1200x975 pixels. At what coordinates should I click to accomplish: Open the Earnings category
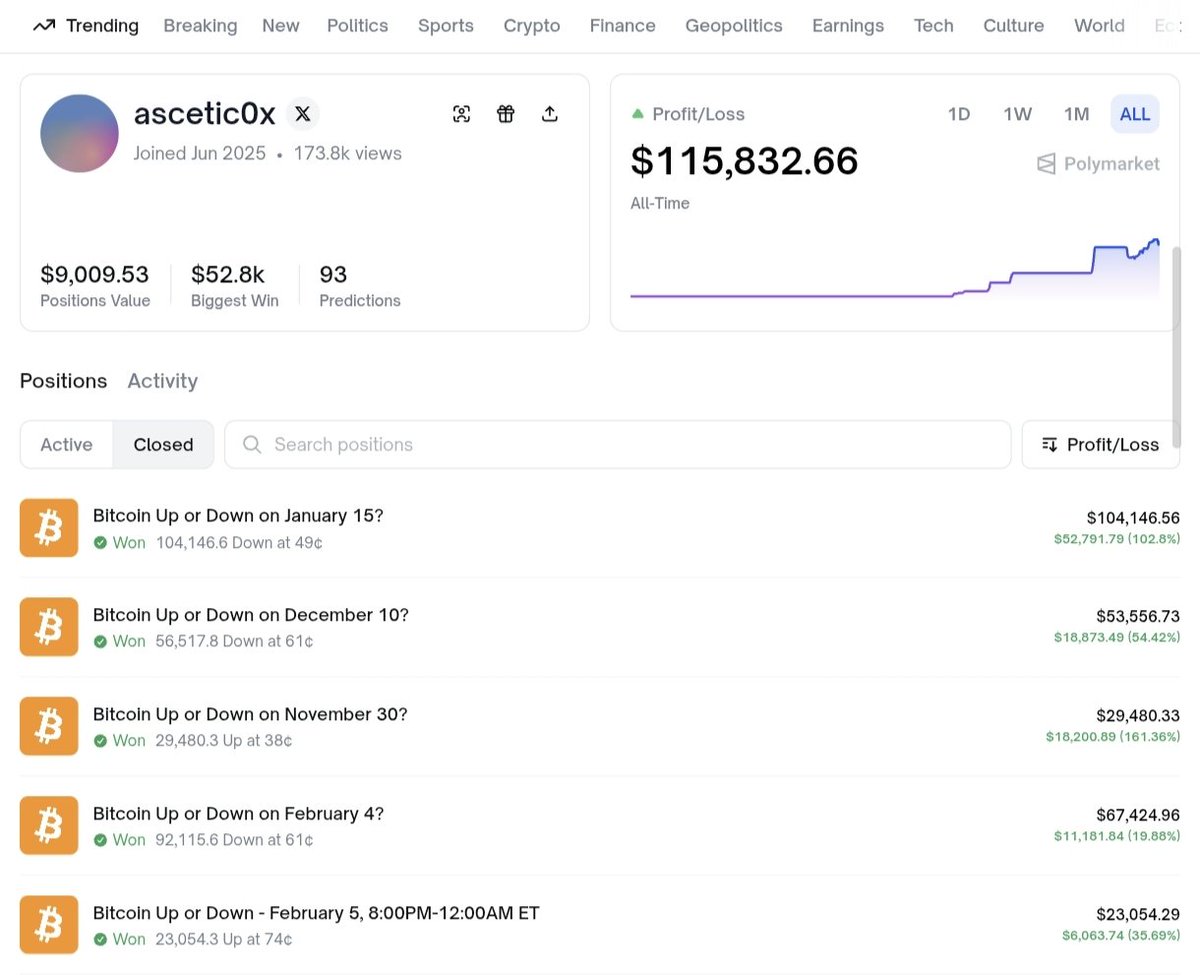[848, 26]
